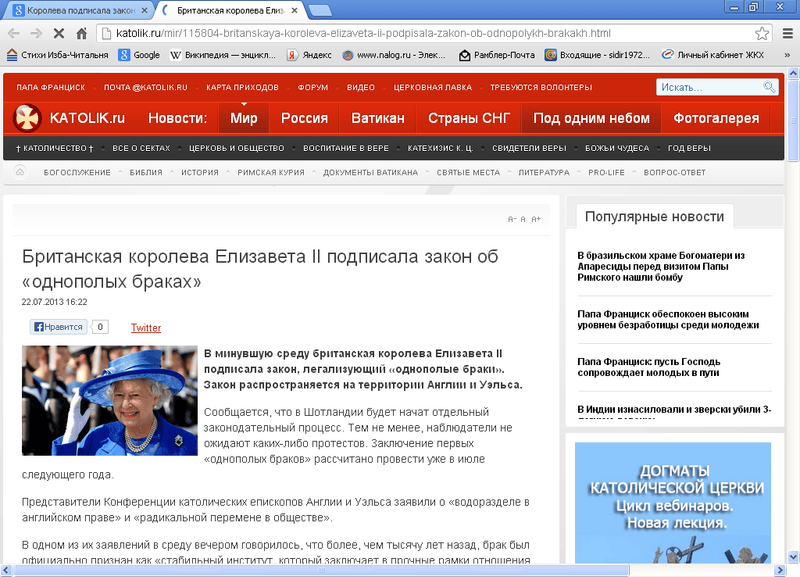Click the Догматы католической церкви banner
This screenshot has width=800, height=577.
pyautogui.click(x=672, y=503)
